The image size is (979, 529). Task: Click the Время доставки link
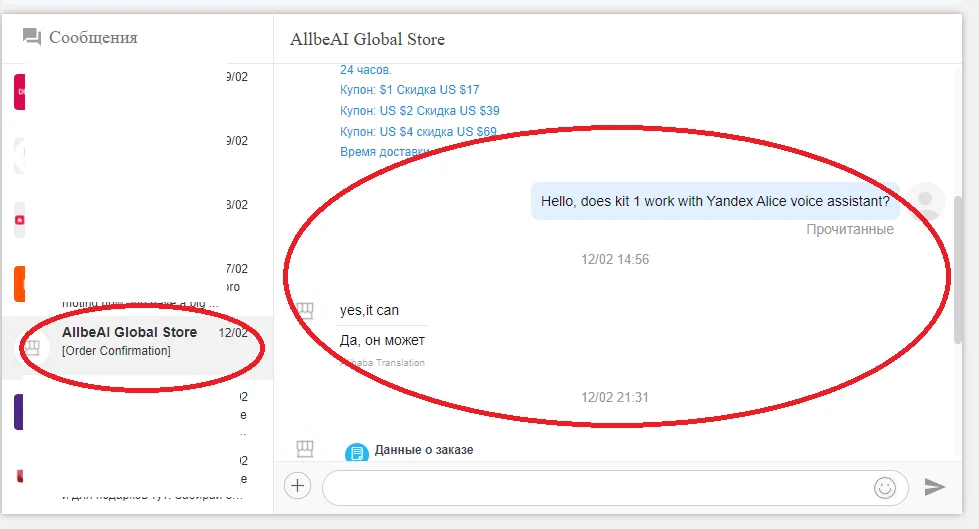click(x=384, y=152)
